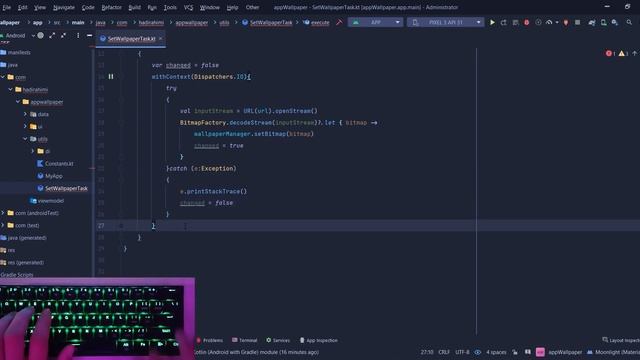Image resolution: width=640 pixels, height=360 pixels.
Task: Open the File menu
Action: pyautogui.click(x=7, y=7)
